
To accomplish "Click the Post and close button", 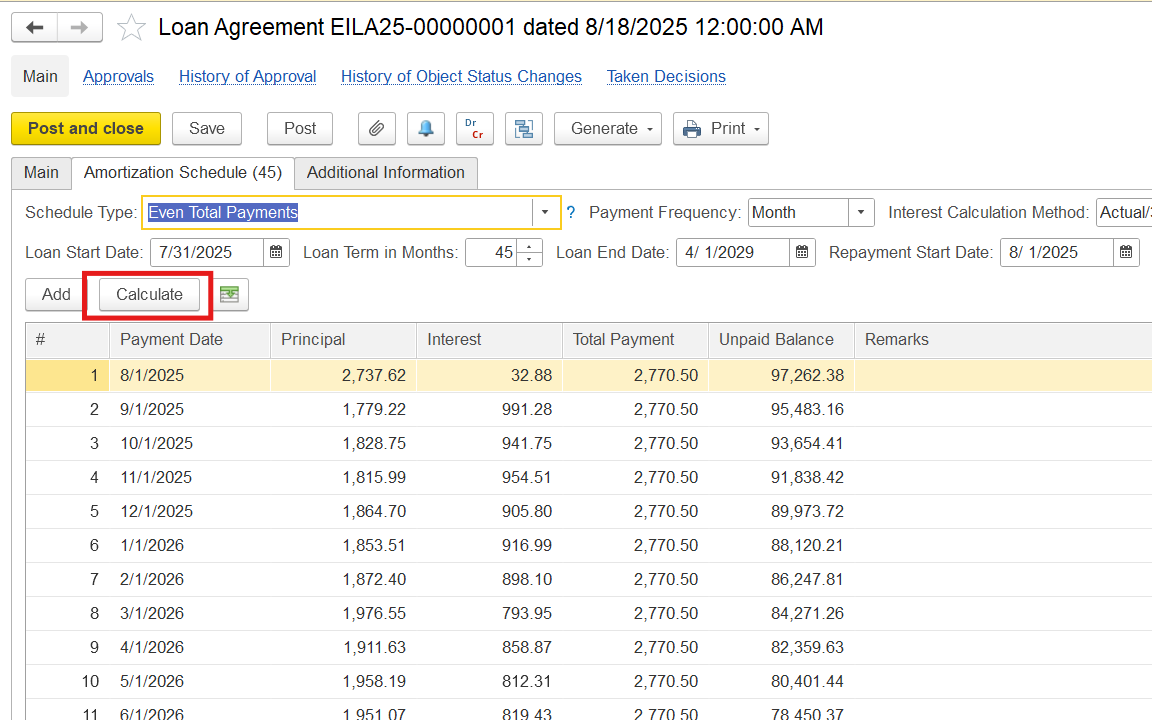I will (x=86, y=129).
